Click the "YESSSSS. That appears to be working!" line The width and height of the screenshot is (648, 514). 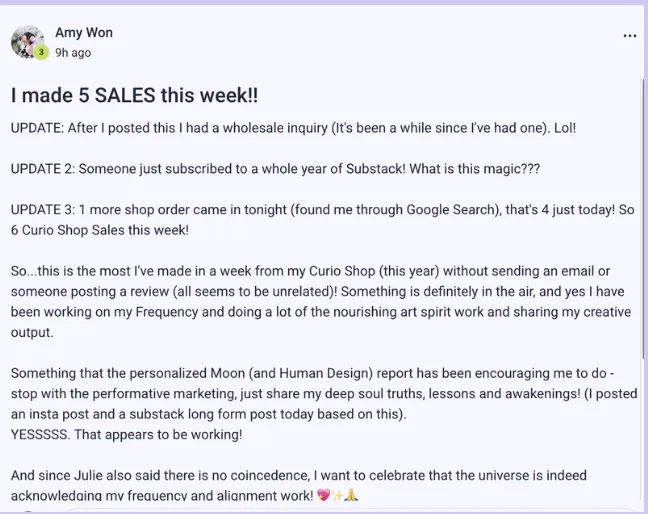pyautogui.click(x=127, y=435)
